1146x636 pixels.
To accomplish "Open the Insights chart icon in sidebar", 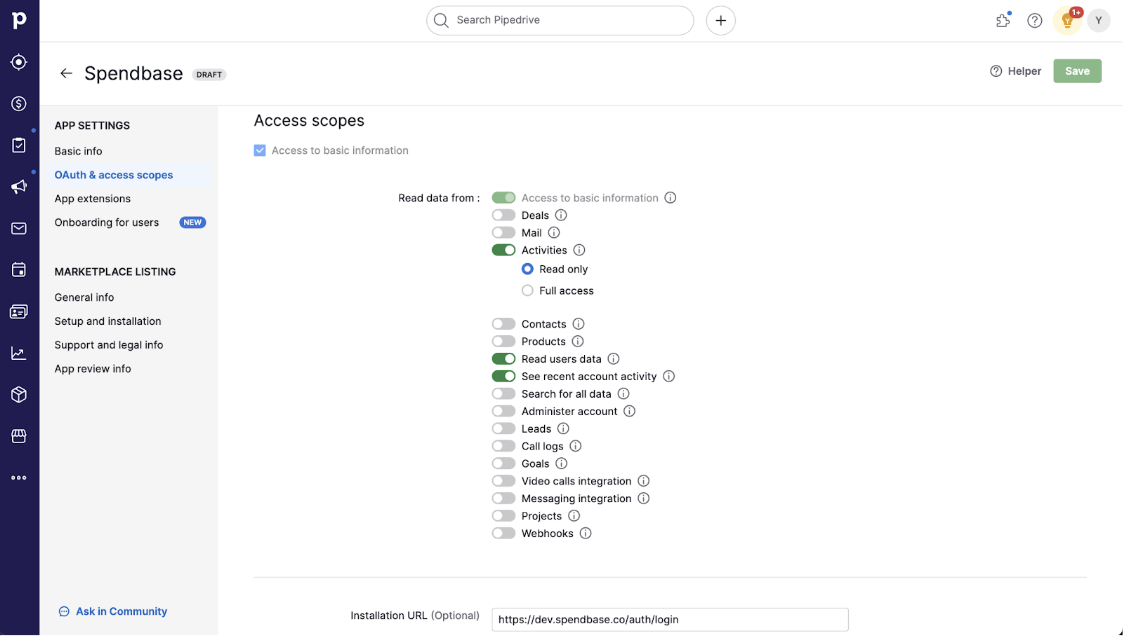I will tap(19, 353).
